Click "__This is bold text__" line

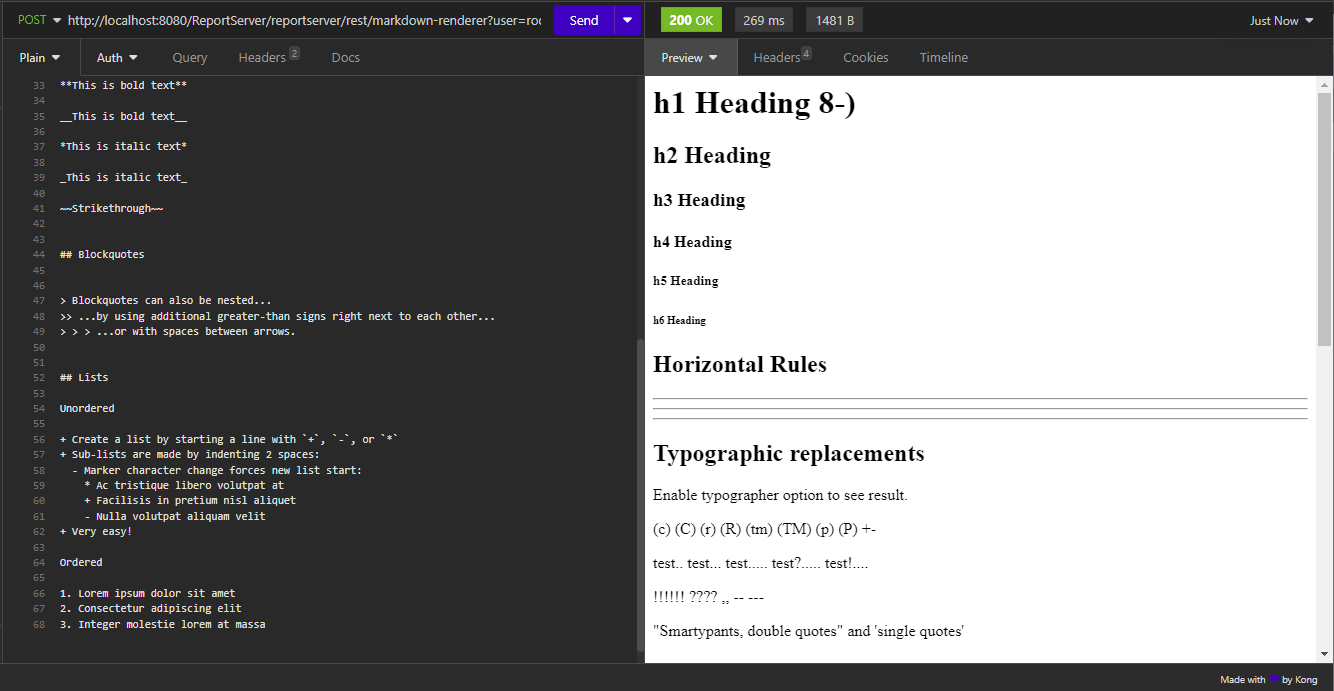(x=123, y=116)
